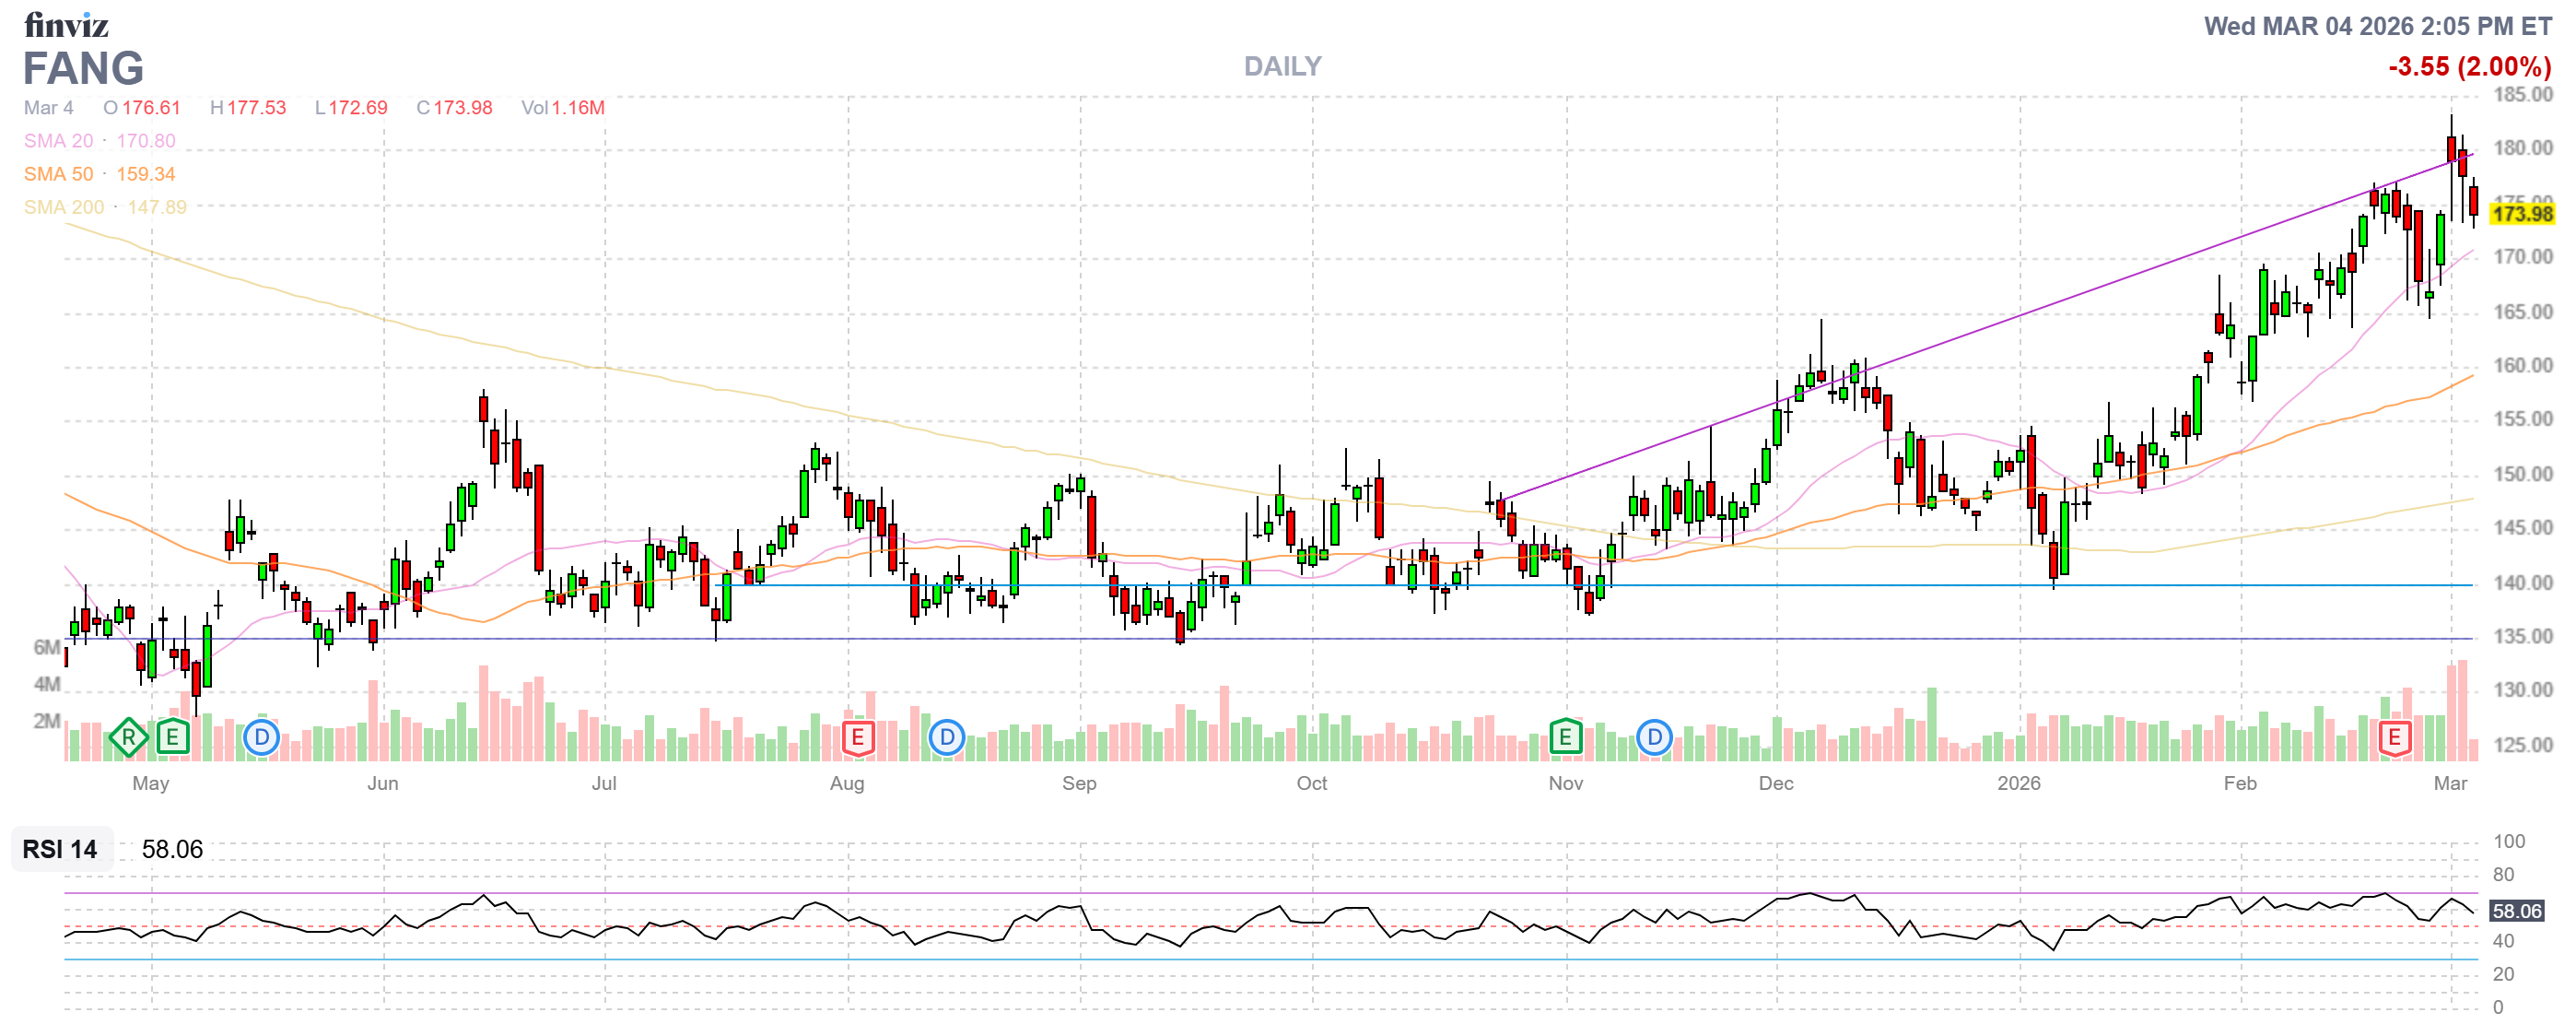Click the Vol 1.16M volume readout
The image size is (2576, 1036).
pyautogui.click(x=562, y=108)
